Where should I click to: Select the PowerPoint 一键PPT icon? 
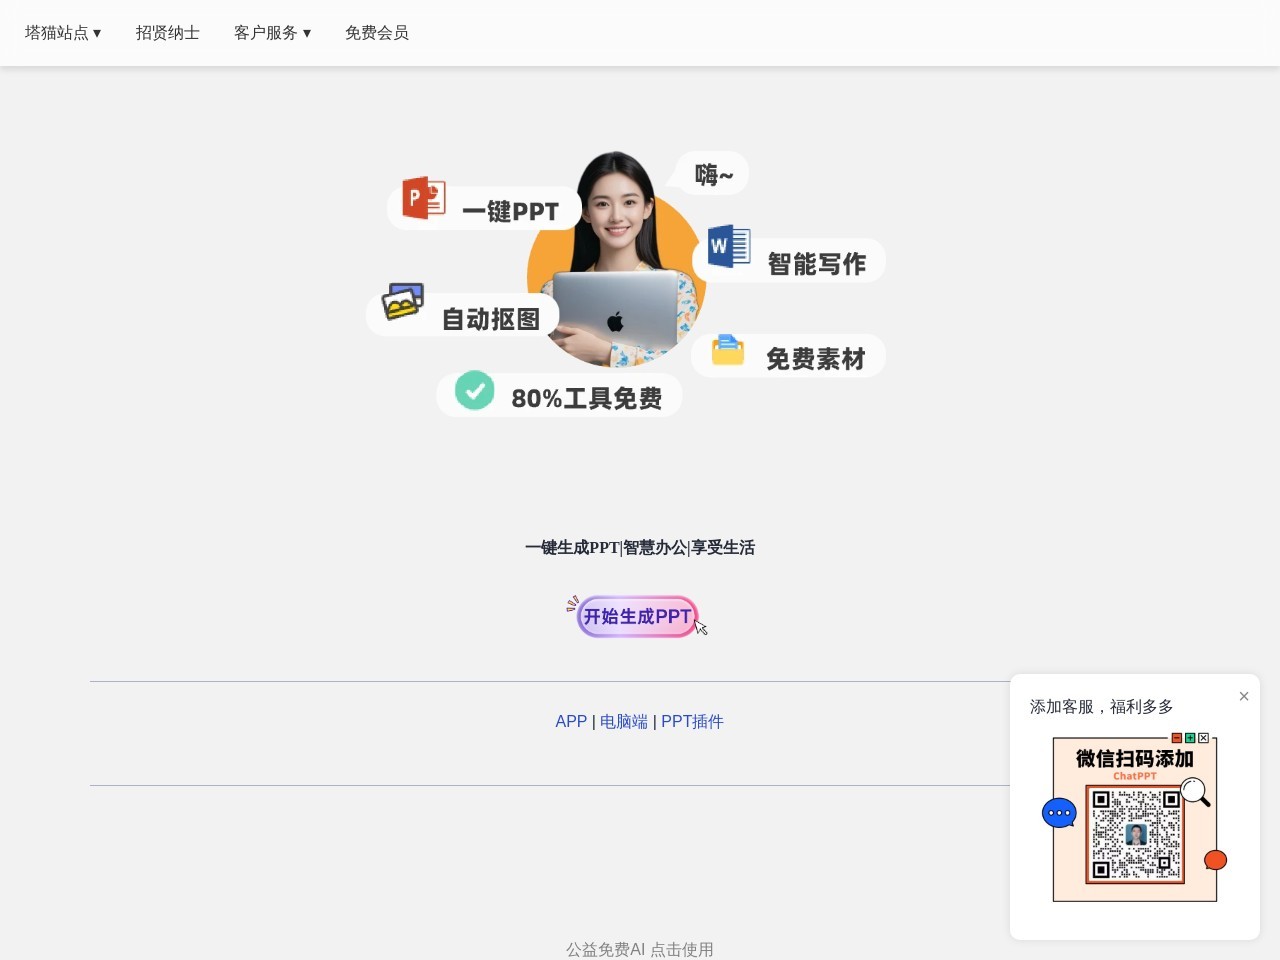coord(421,198)
